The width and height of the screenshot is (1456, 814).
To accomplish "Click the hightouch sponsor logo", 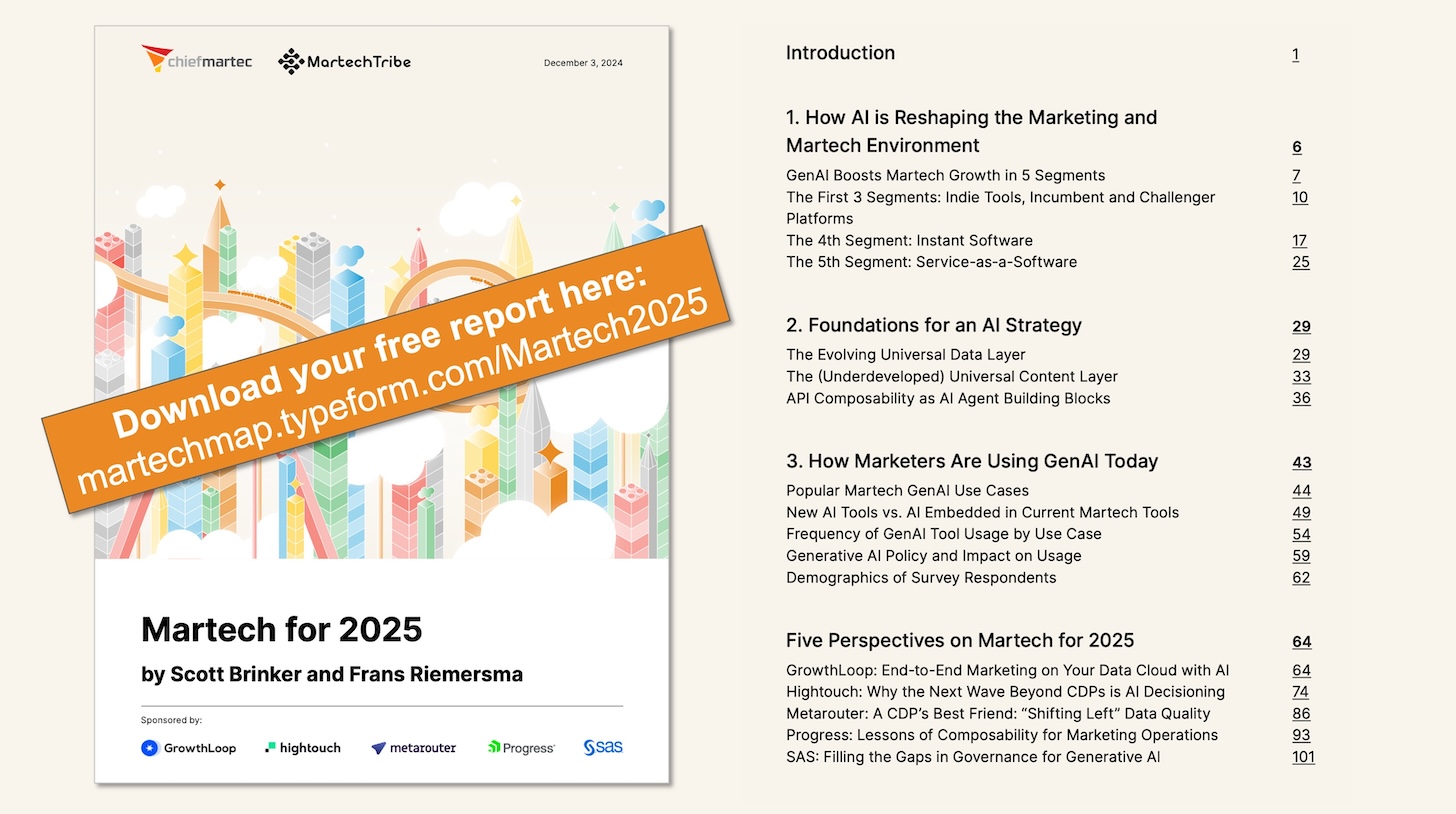I will pyautogui.click(x=302, y=748).
